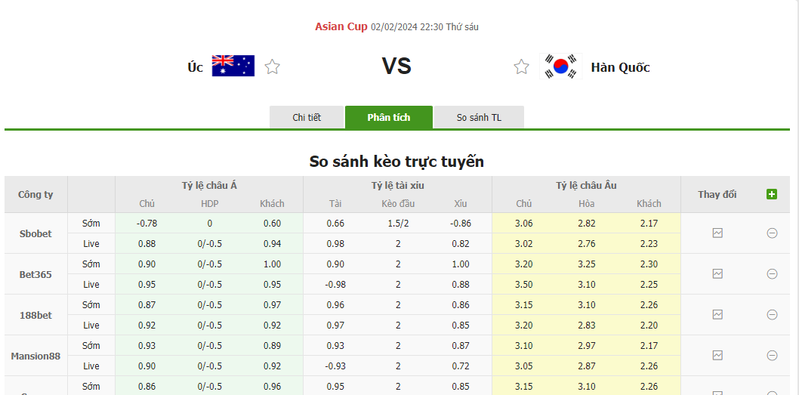Image resolution: width=799 pixels, height=395 pixels.
Task: Click Mansion88 live over odds -0.93
Action: (x=335, y=366)
